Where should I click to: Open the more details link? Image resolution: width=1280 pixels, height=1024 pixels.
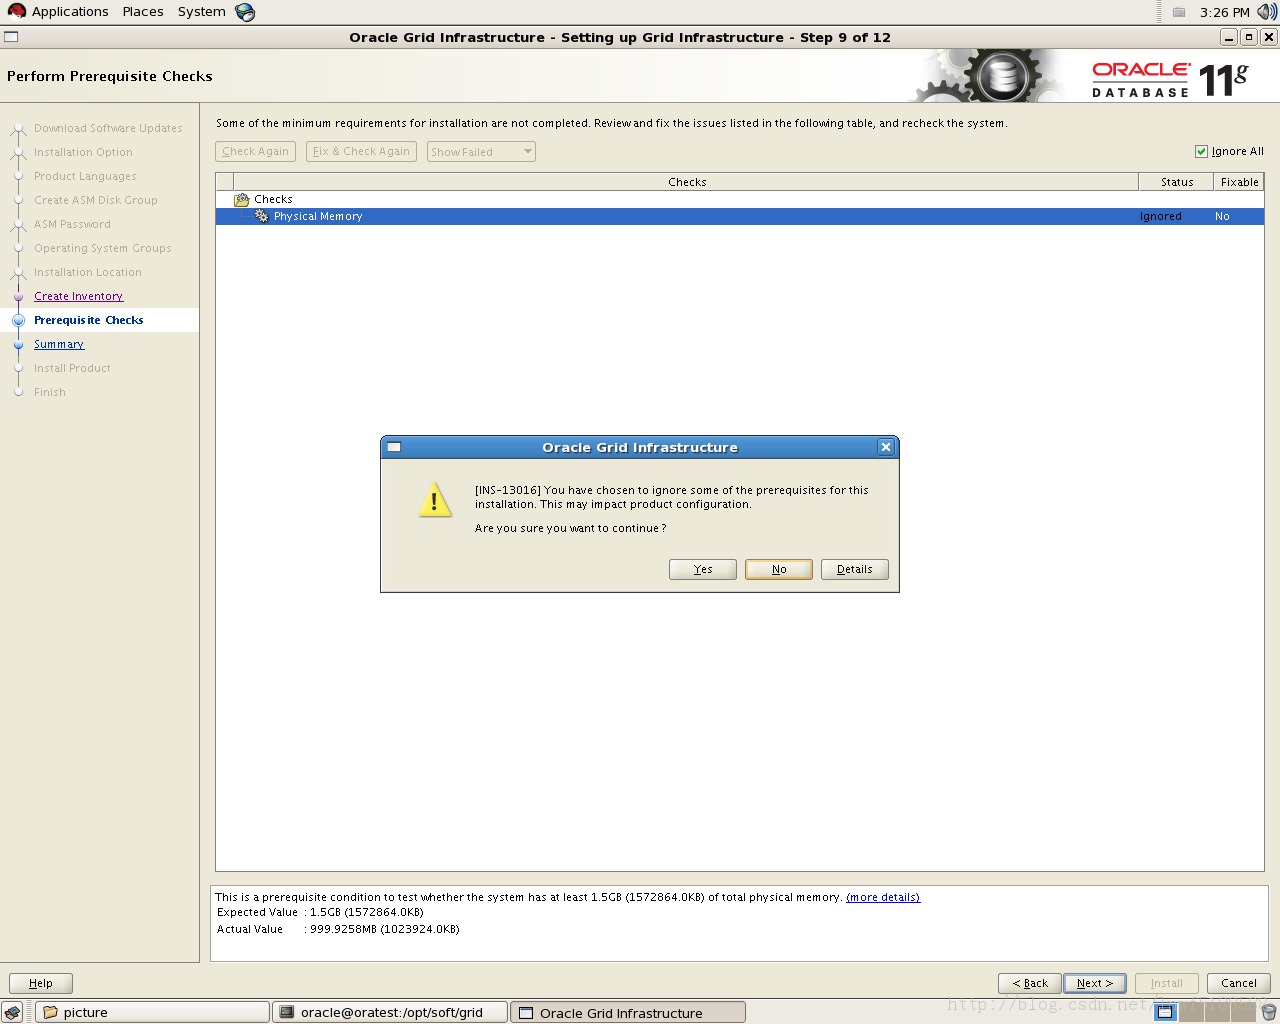click(883, 897)
